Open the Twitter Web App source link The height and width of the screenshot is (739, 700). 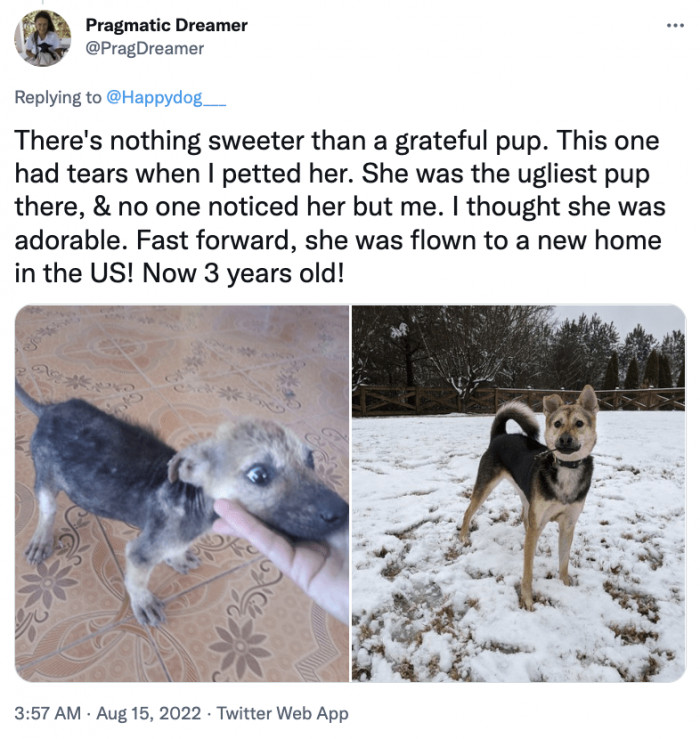282,713
